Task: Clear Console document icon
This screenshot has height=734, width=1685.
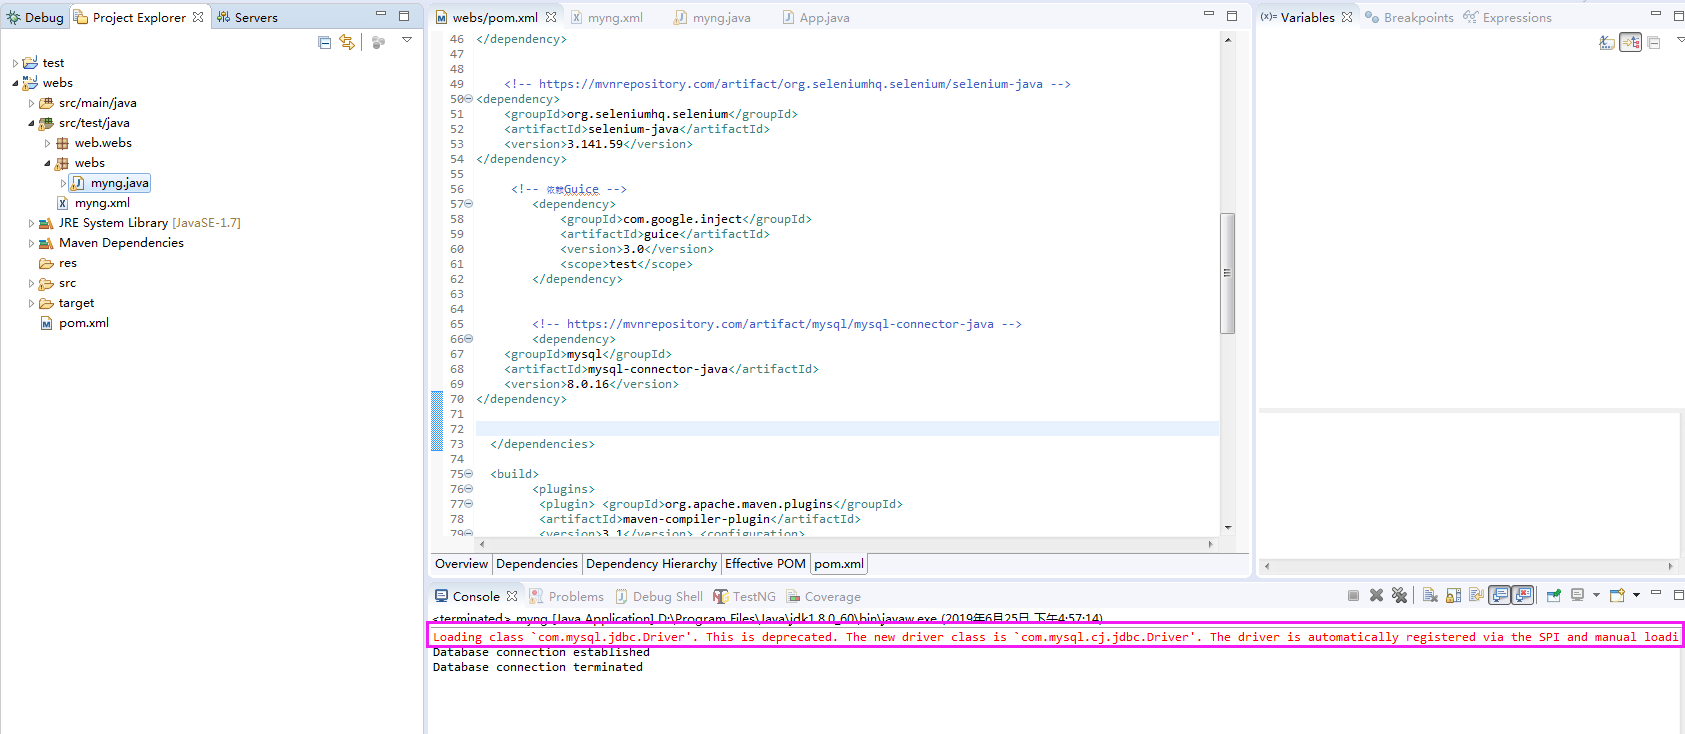Action: pos(1430,595)
